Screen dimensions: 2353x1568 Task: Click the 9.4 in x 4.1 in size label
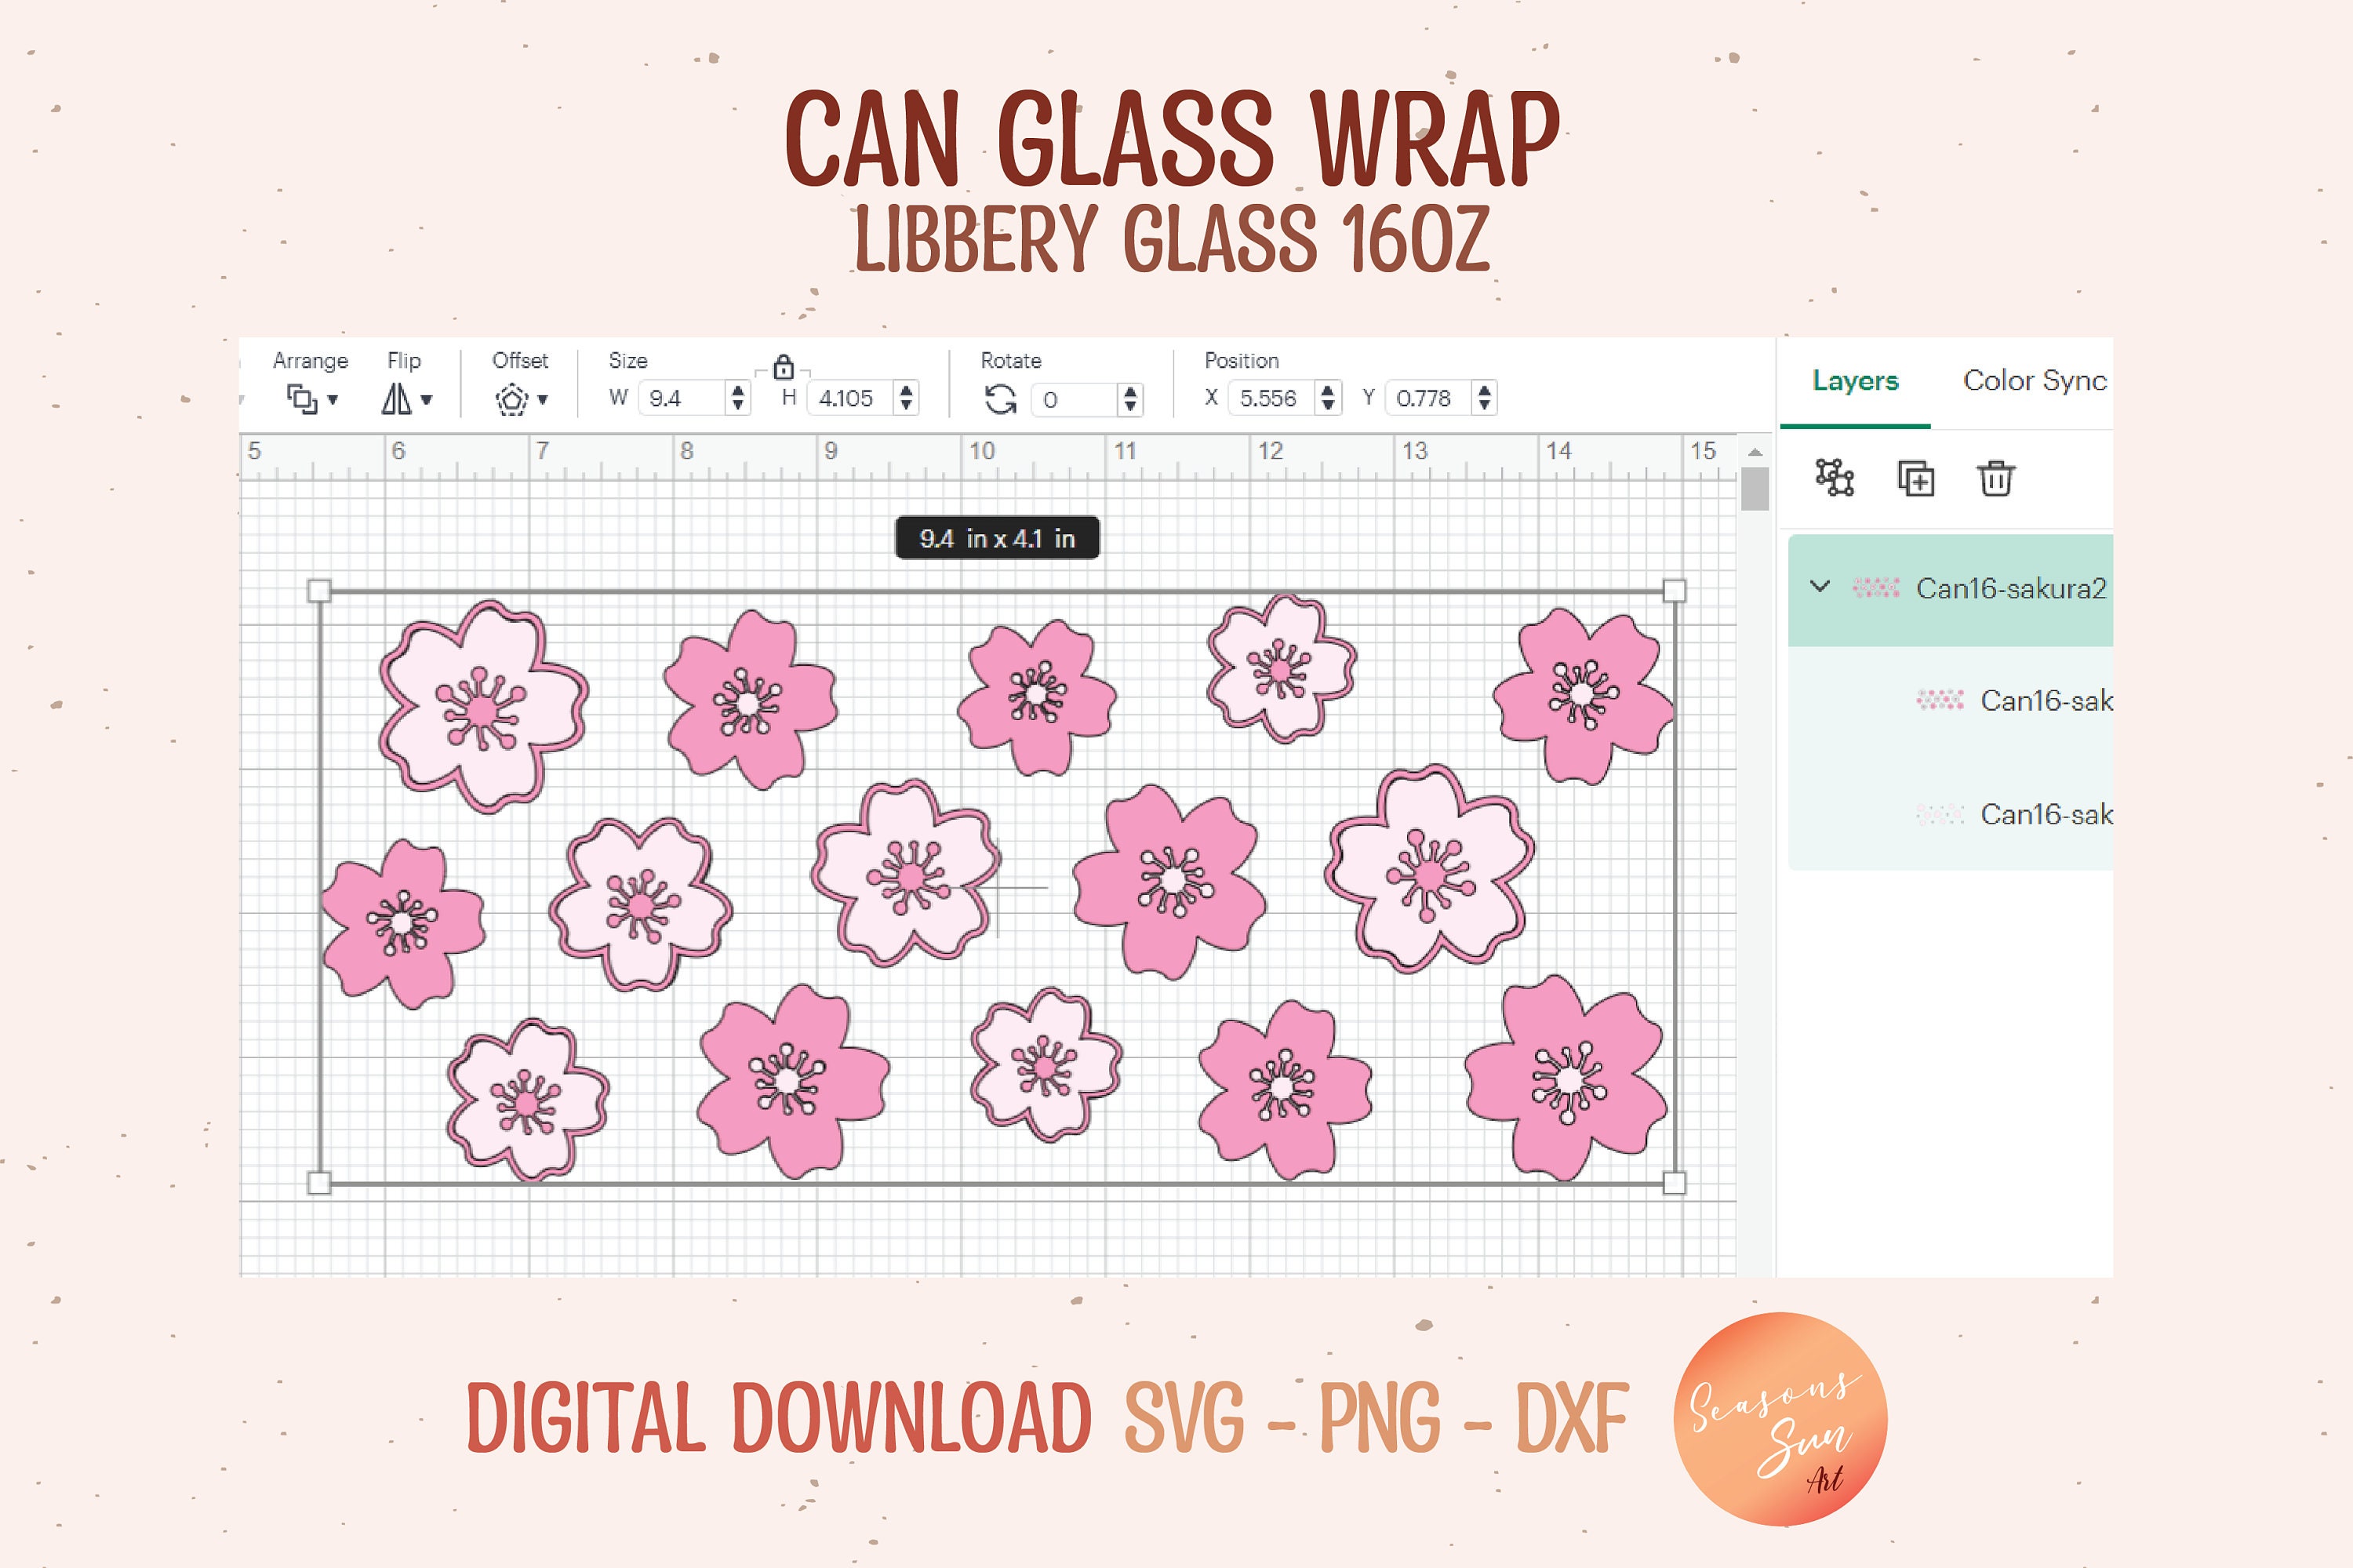click(997, 538)
